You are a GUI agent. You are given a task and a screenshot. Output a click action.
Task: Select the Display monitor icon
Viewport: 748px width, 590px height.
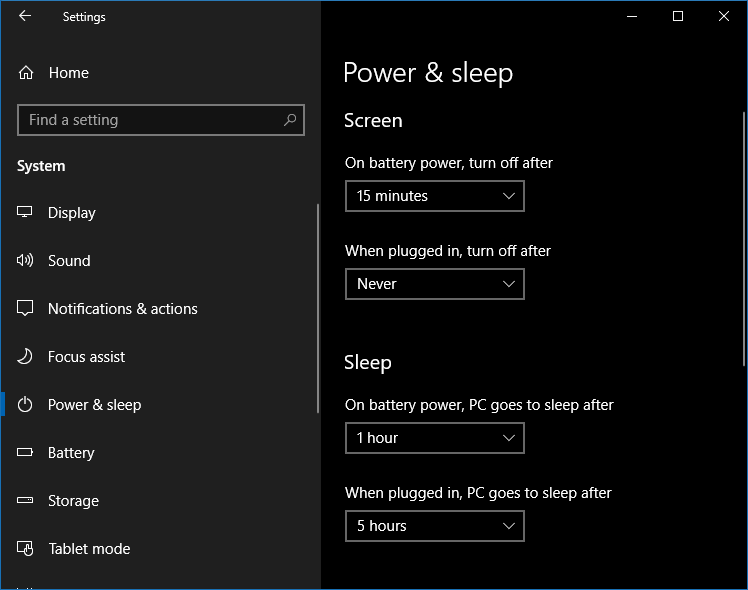[25, 212]
